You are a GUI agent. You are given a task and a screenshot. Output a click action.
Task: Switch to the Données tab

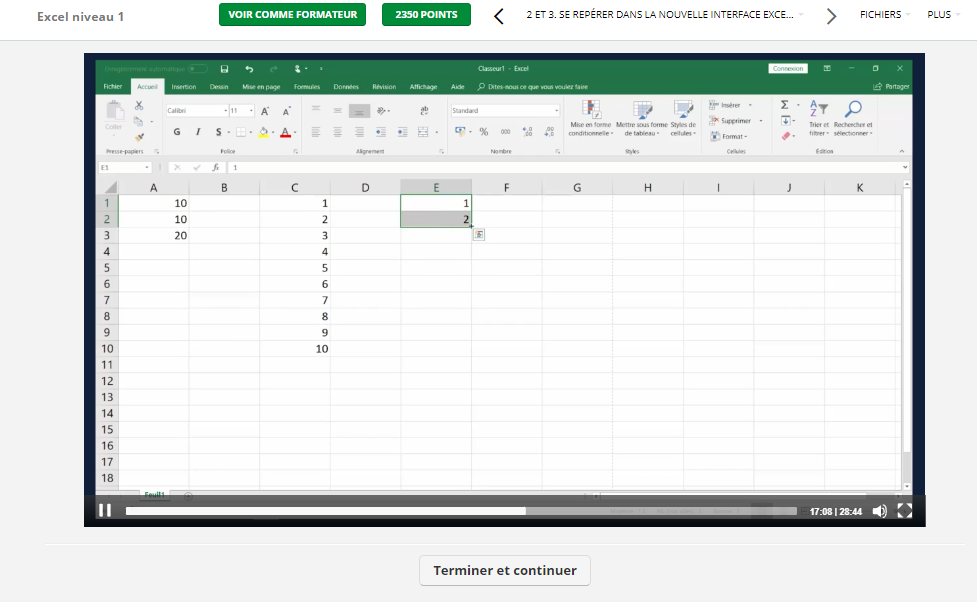coord(346,87)
